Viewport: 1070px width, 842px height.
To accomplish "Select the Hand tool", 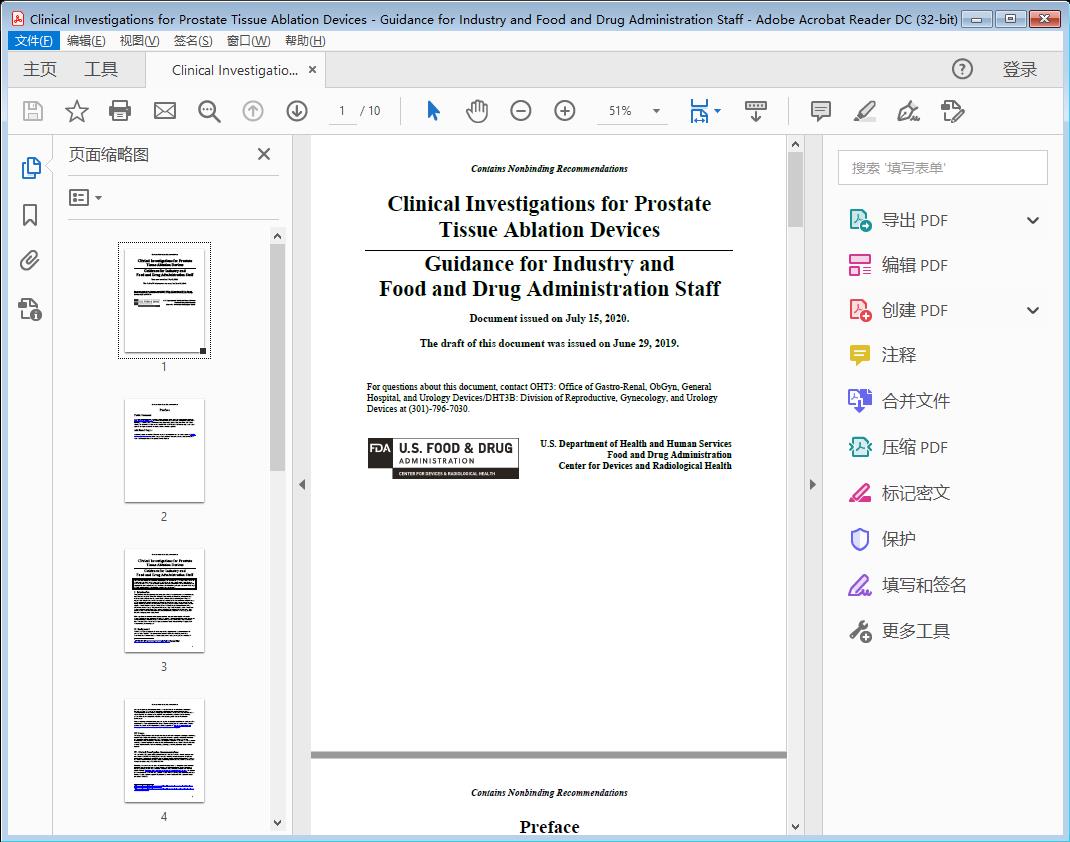I will coord(477,111).
